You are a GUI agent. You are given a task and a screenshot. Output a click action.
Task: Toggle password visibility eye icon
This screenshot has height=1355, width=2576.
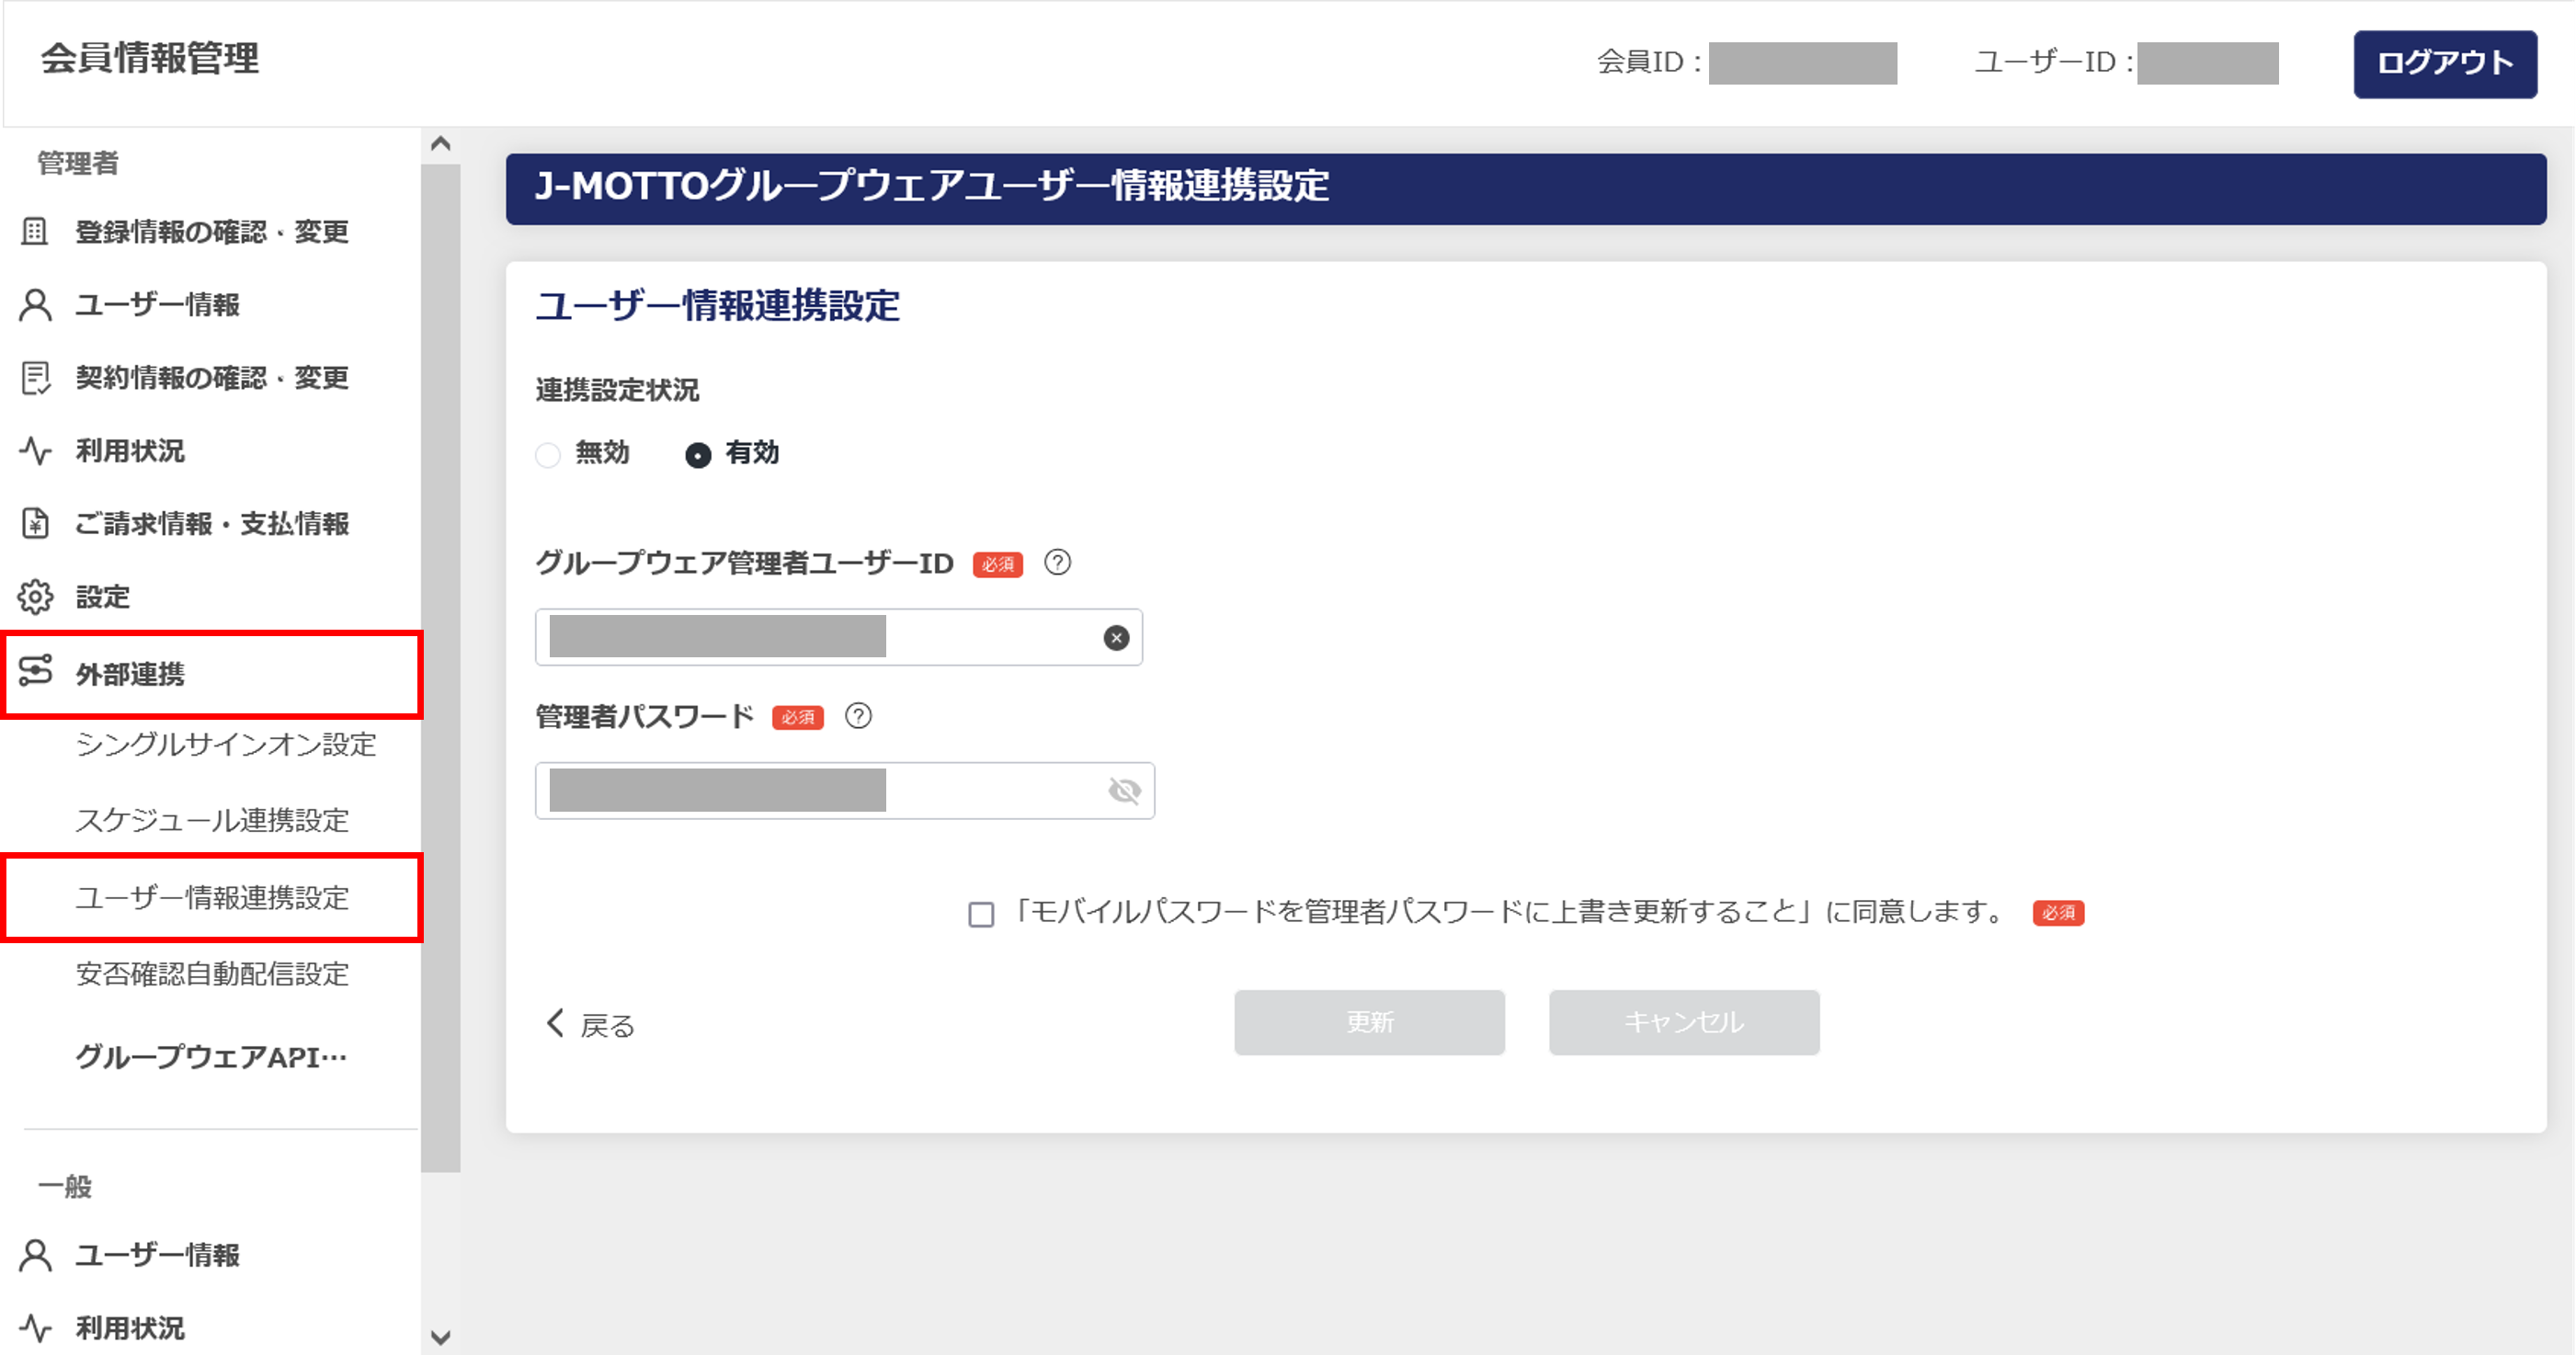coord(1124,791)
